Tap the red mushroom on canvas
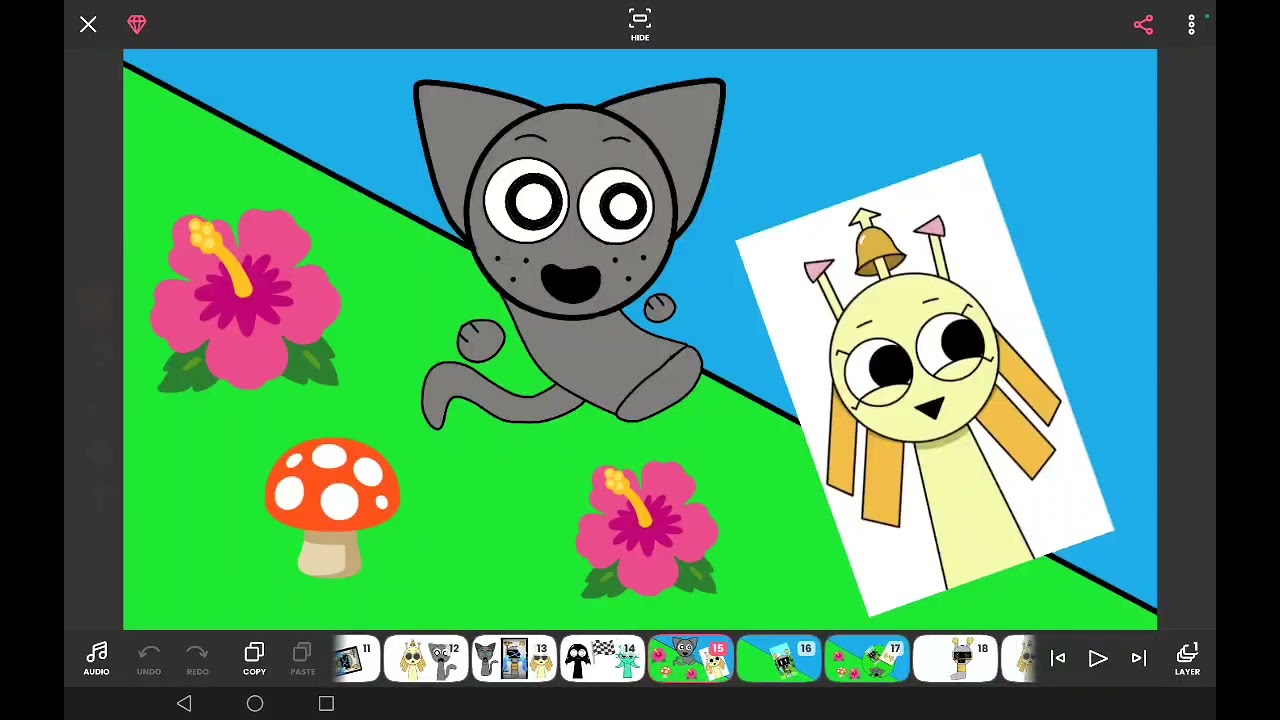1280x720 pixels. 332,507
